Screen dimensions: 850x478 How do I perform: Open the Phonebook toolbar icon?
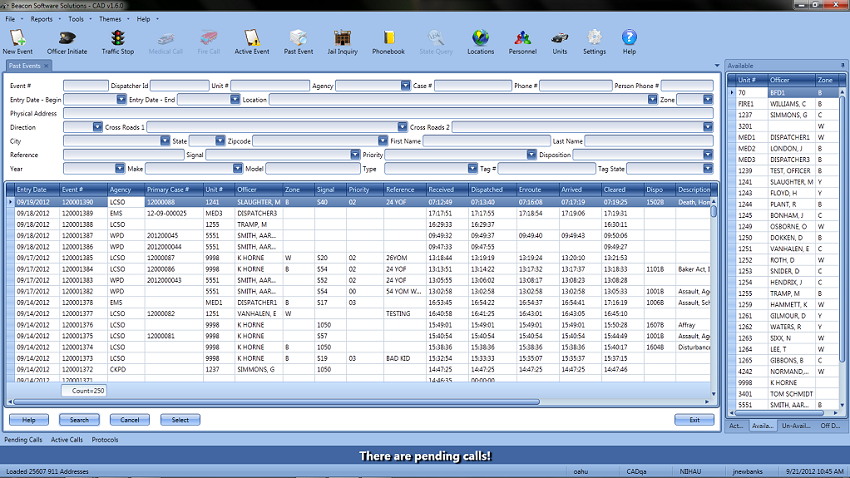(x=388, y=40)
